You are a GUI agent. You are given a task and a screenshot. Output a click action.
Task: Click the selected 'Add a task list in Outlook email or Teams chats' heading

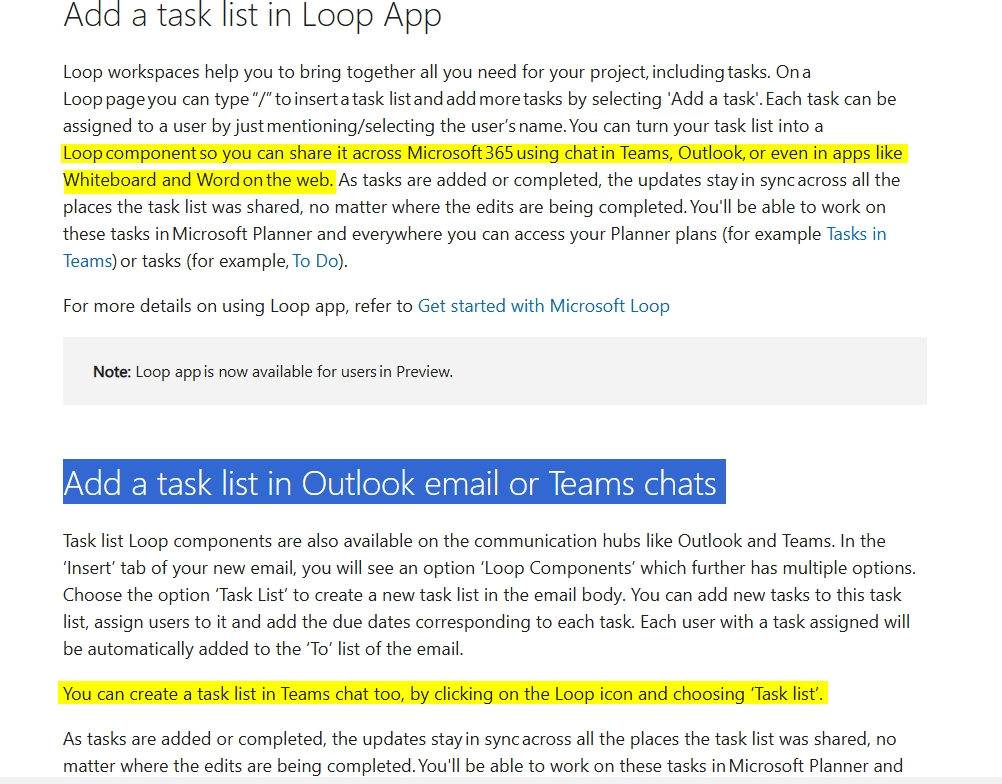click(x=394, y=482)
